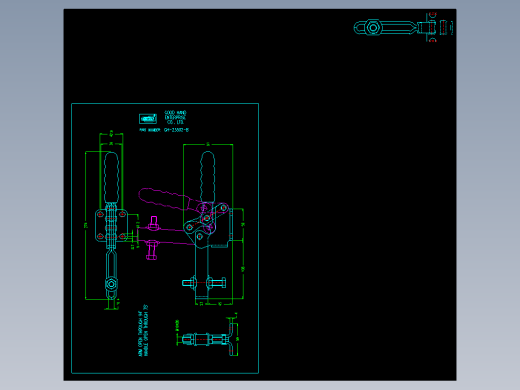Select the top-view clamp drawing in corner
Viewport: 520px width, 390px height.
pos(403,27)
